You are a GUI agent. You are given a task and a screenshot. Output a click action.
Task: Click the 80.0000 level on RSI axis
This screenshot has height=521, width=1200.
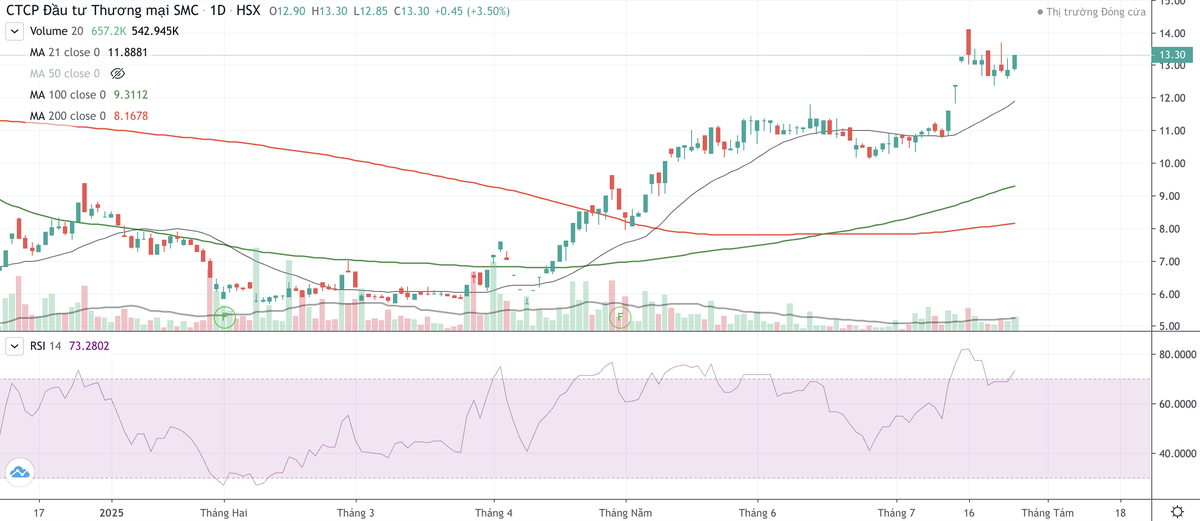(x=1175, y=355)
